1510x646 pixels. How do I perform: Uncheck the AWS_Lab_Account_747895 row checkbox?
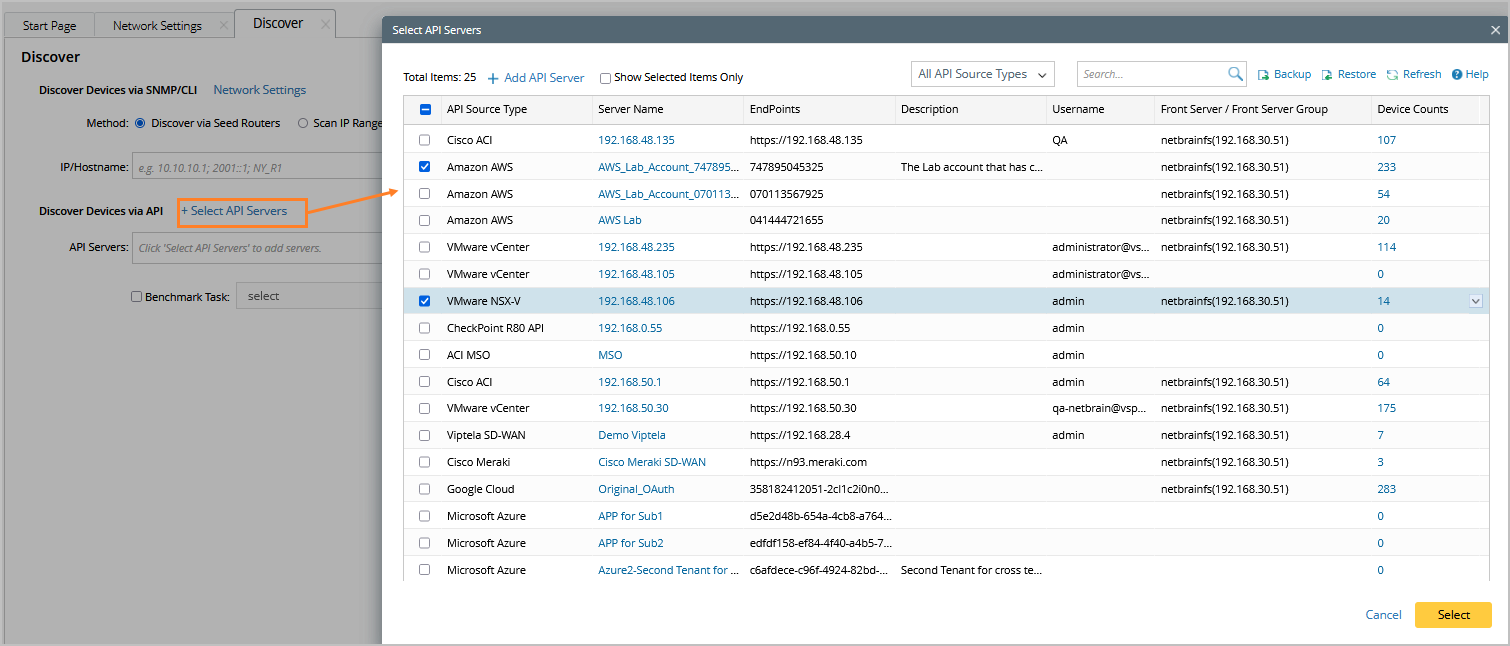pos(425,167)
